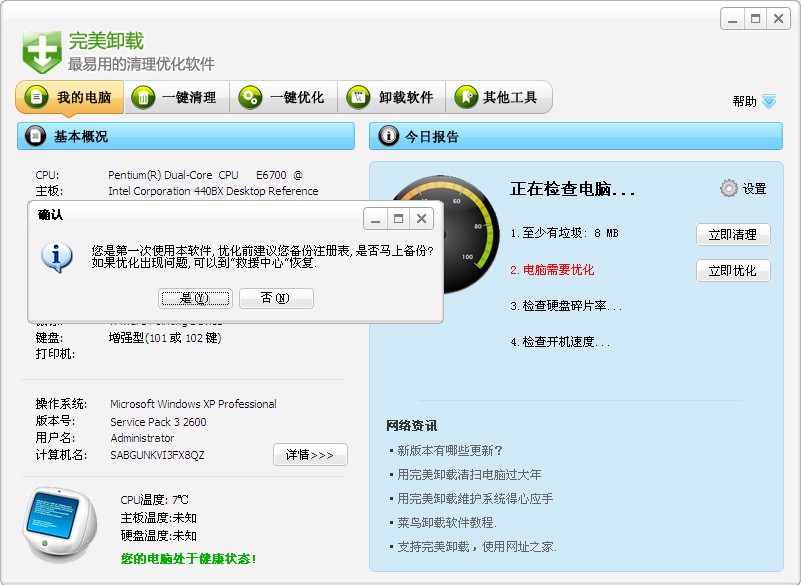Click the green shield app logo
This screenshot has height=585, width=801.
click(42, 52)
